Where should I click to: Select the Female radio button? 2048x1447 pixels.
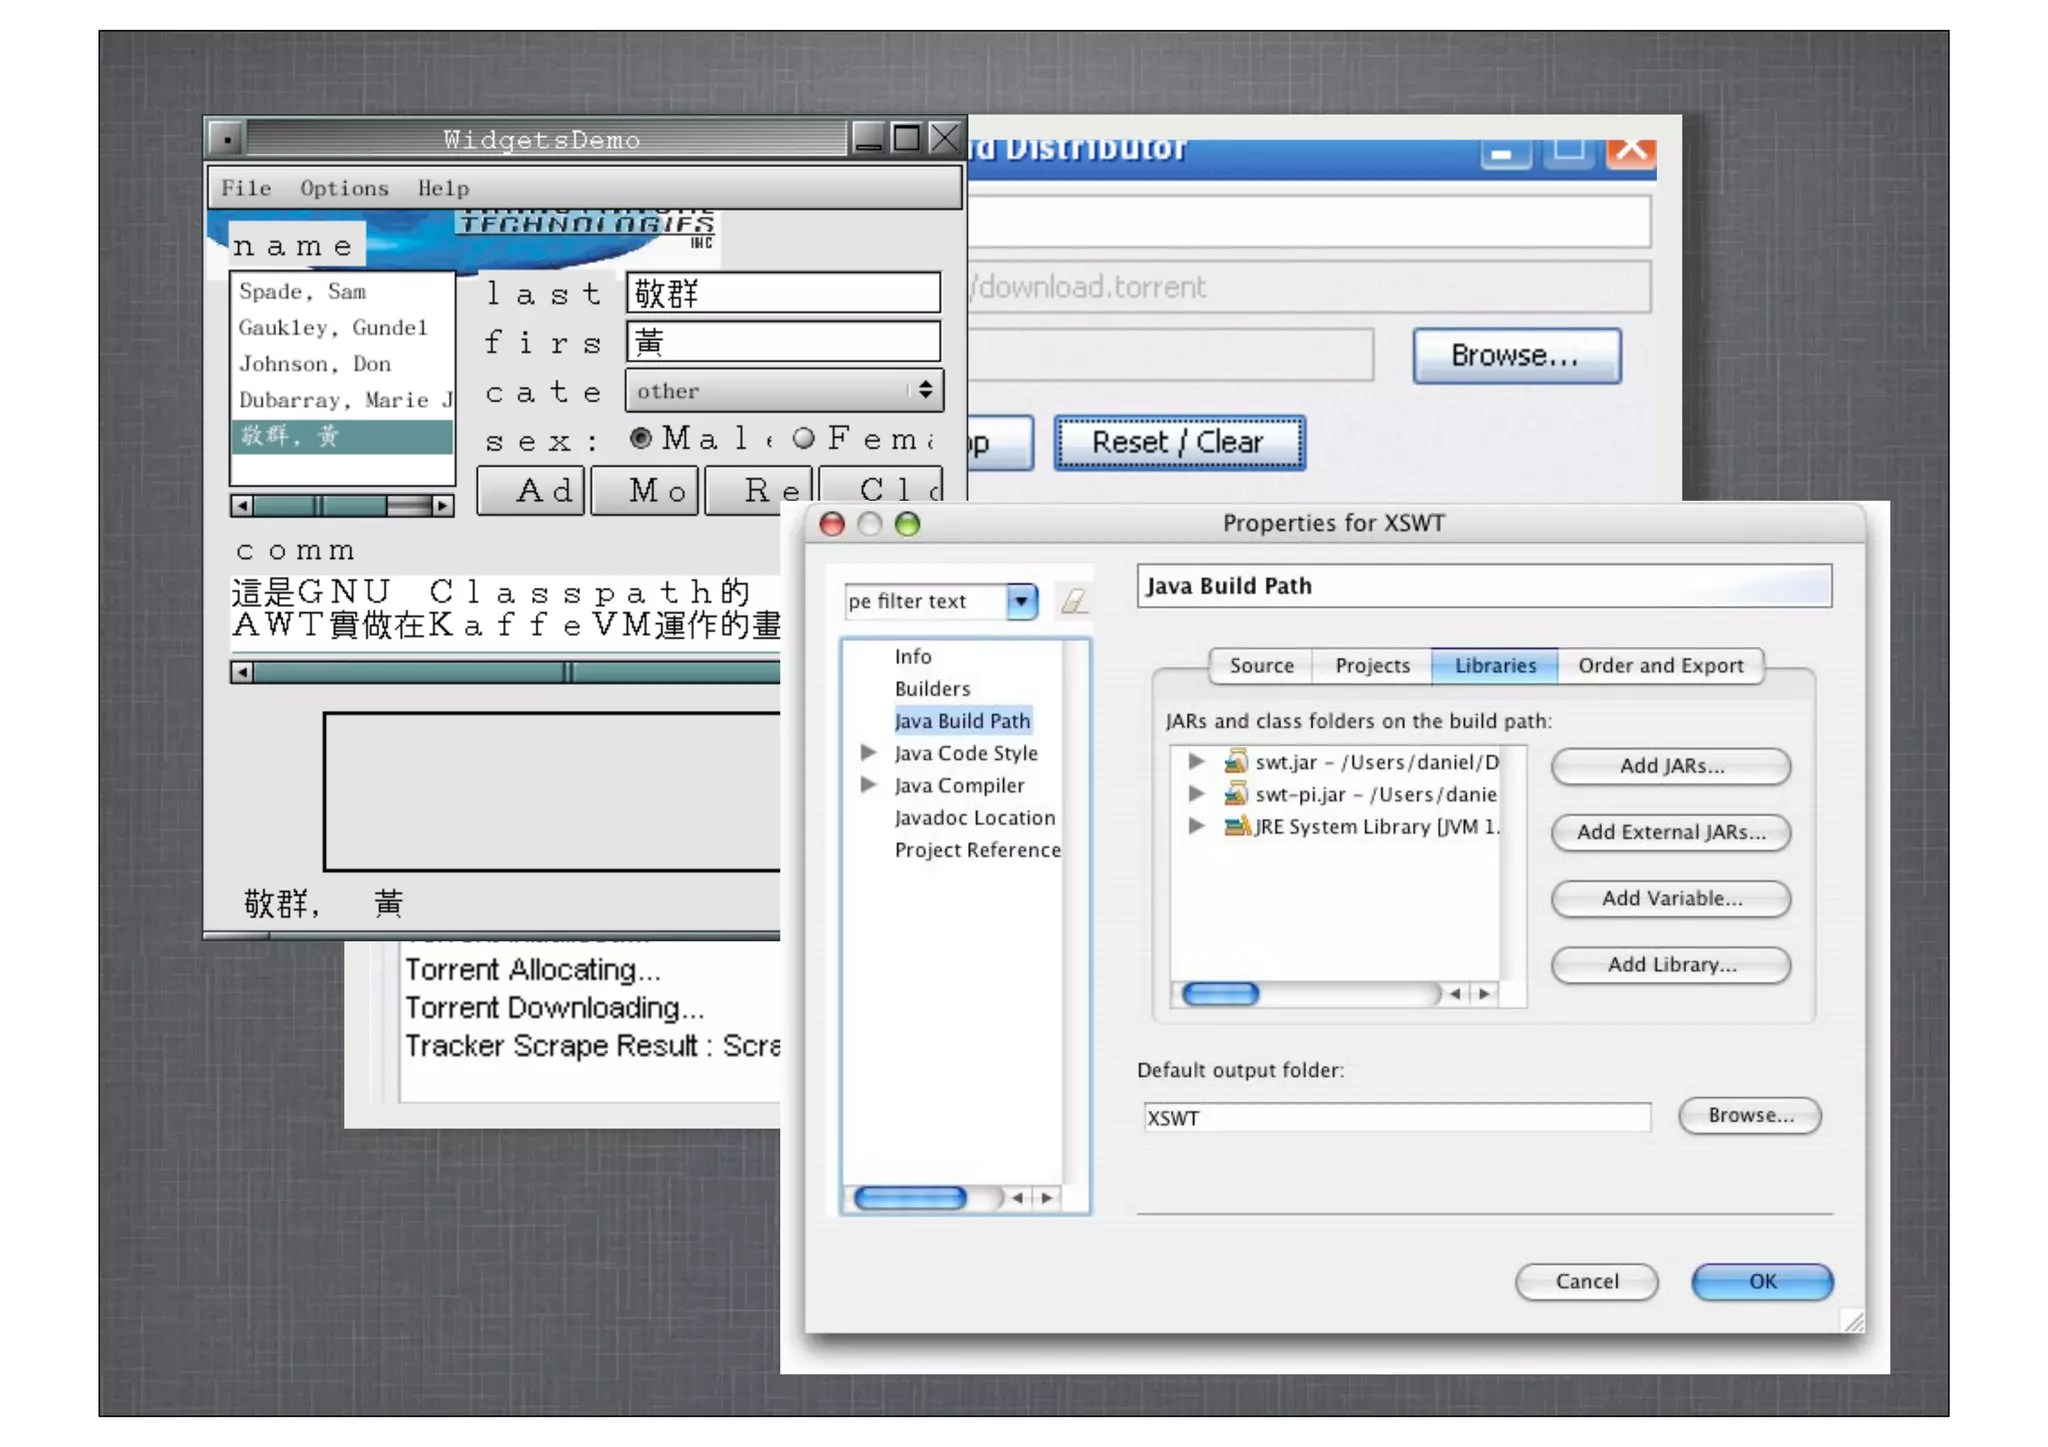803,438
